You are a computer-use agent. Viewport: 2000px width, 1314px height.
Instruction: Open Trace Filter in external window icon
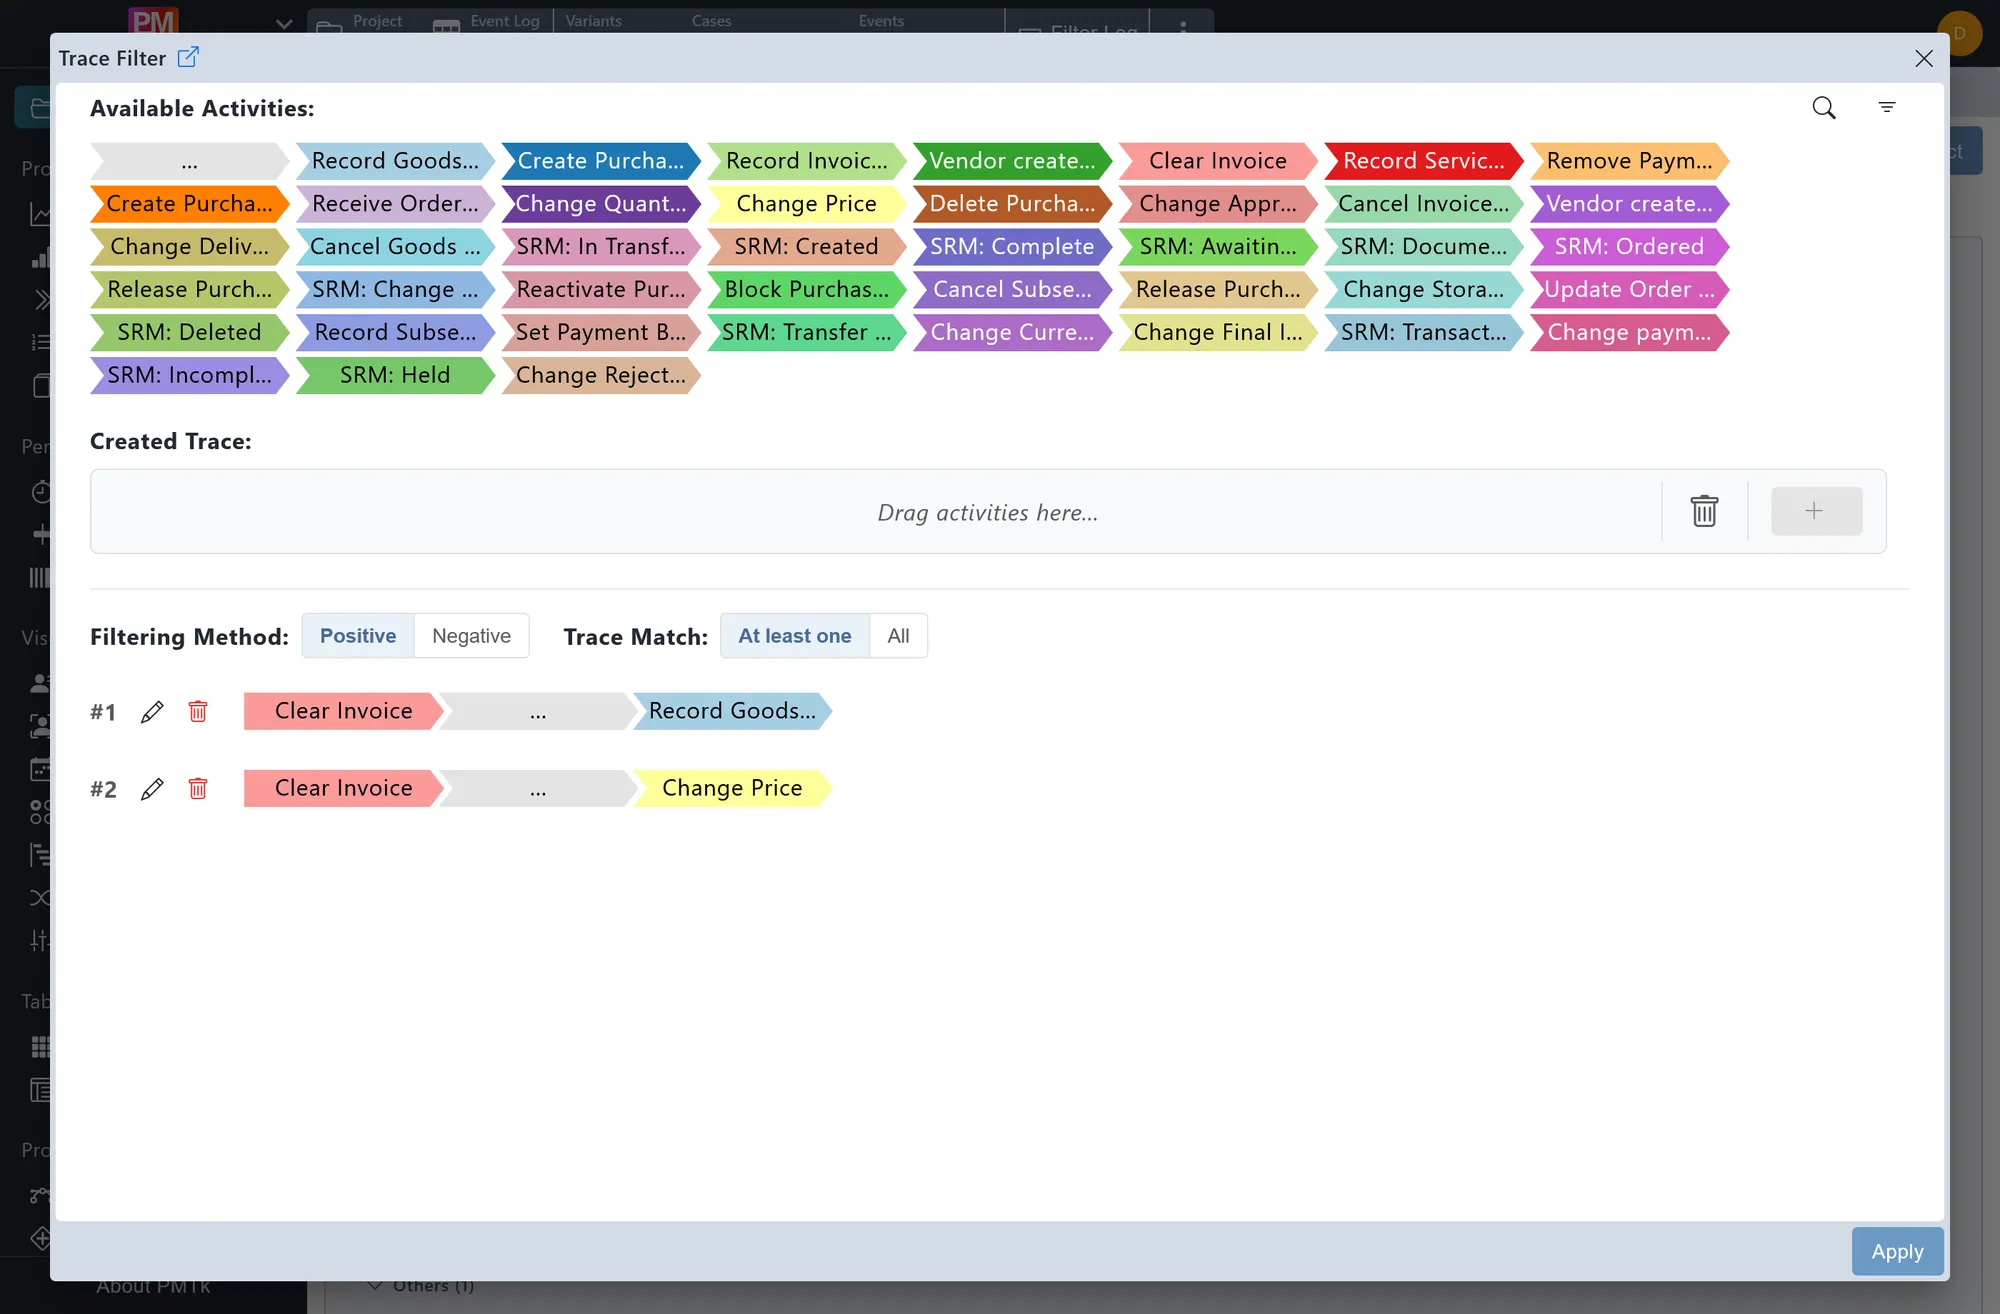(x=188, y=57)
